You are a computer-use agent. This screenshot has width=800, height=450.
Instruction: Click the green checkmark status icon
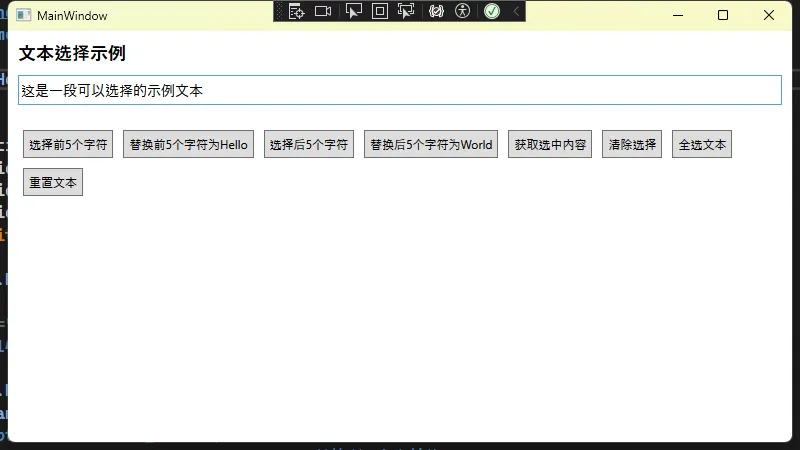pyautogui.click(x=492, y=11)
